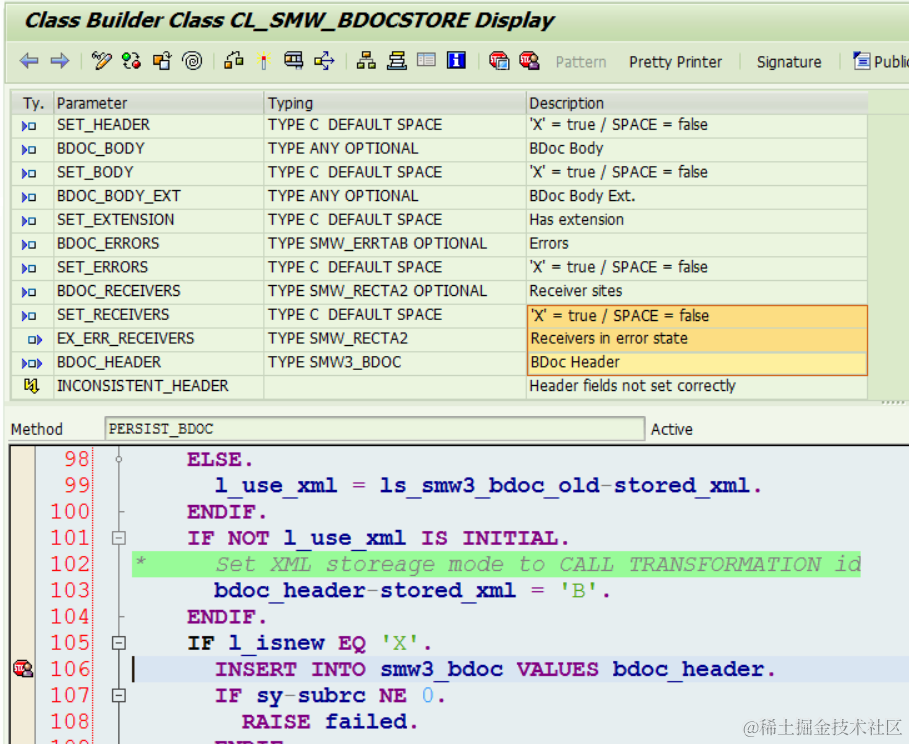
Task: Click the breakpoint margin beside line 103
Action: coord(23,591)
